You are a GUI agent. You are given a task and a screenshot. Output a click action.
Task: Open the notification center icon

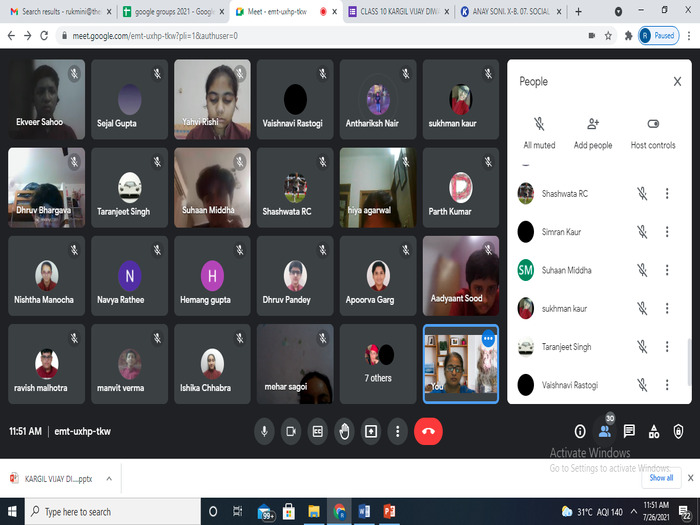[684, 512]
